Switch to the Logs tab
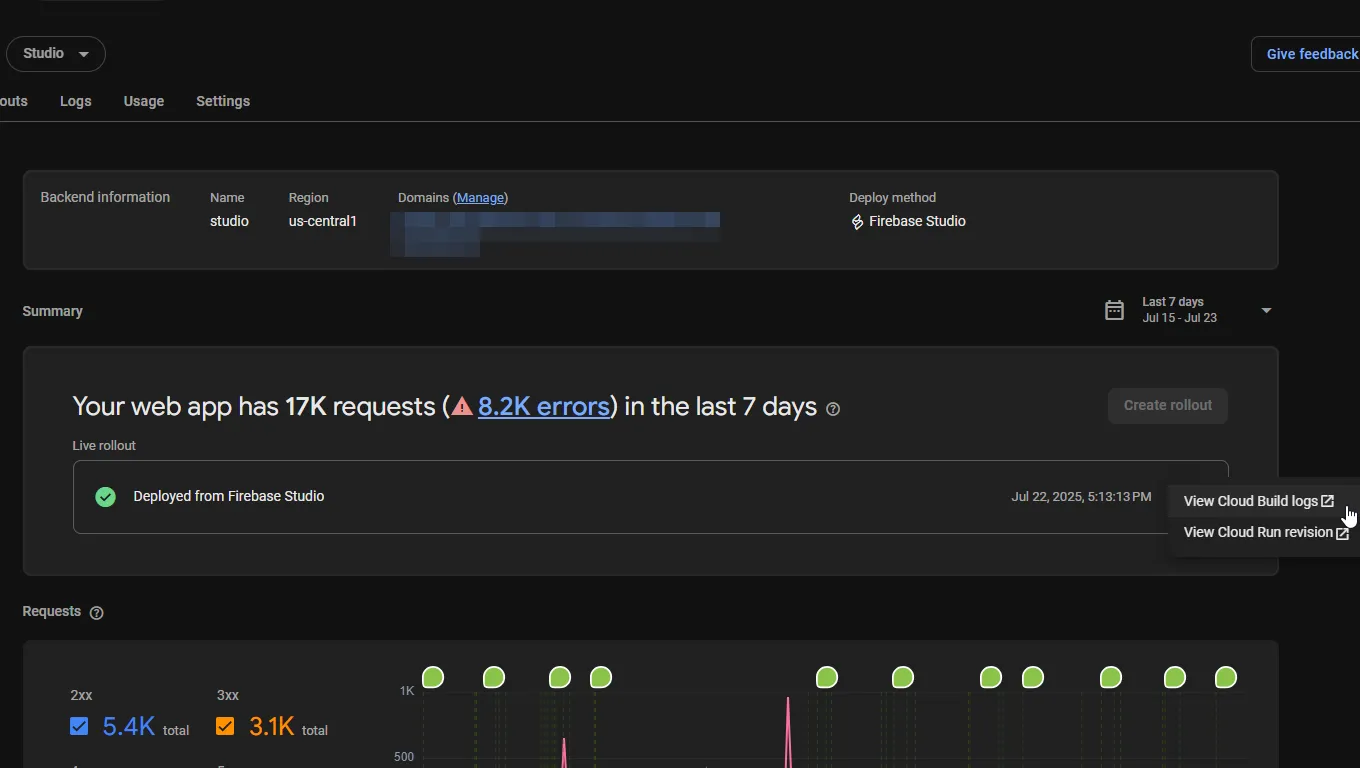This screenshot has height=768, width=1360. point(75,101)
